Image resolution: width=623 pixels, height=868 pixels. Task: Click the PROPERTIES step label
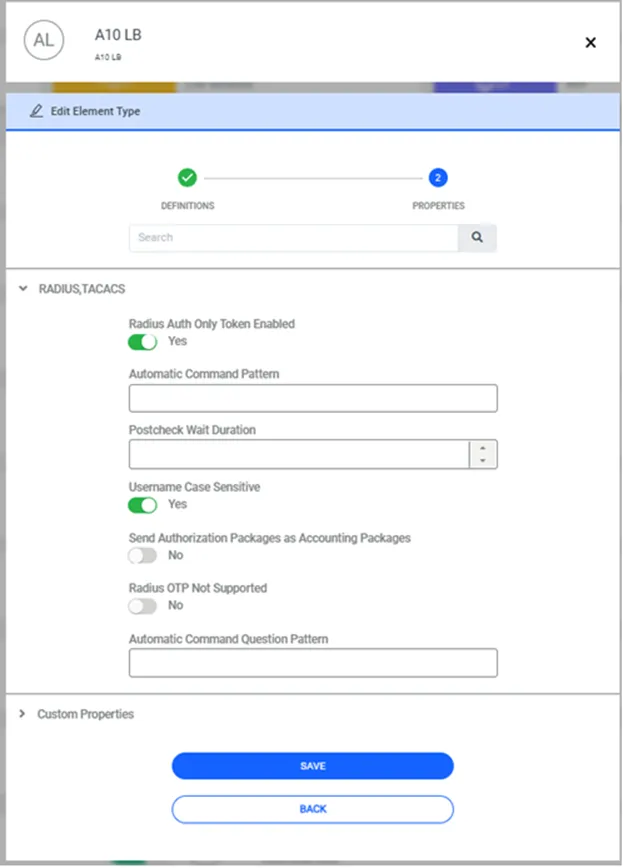point(438,206)
